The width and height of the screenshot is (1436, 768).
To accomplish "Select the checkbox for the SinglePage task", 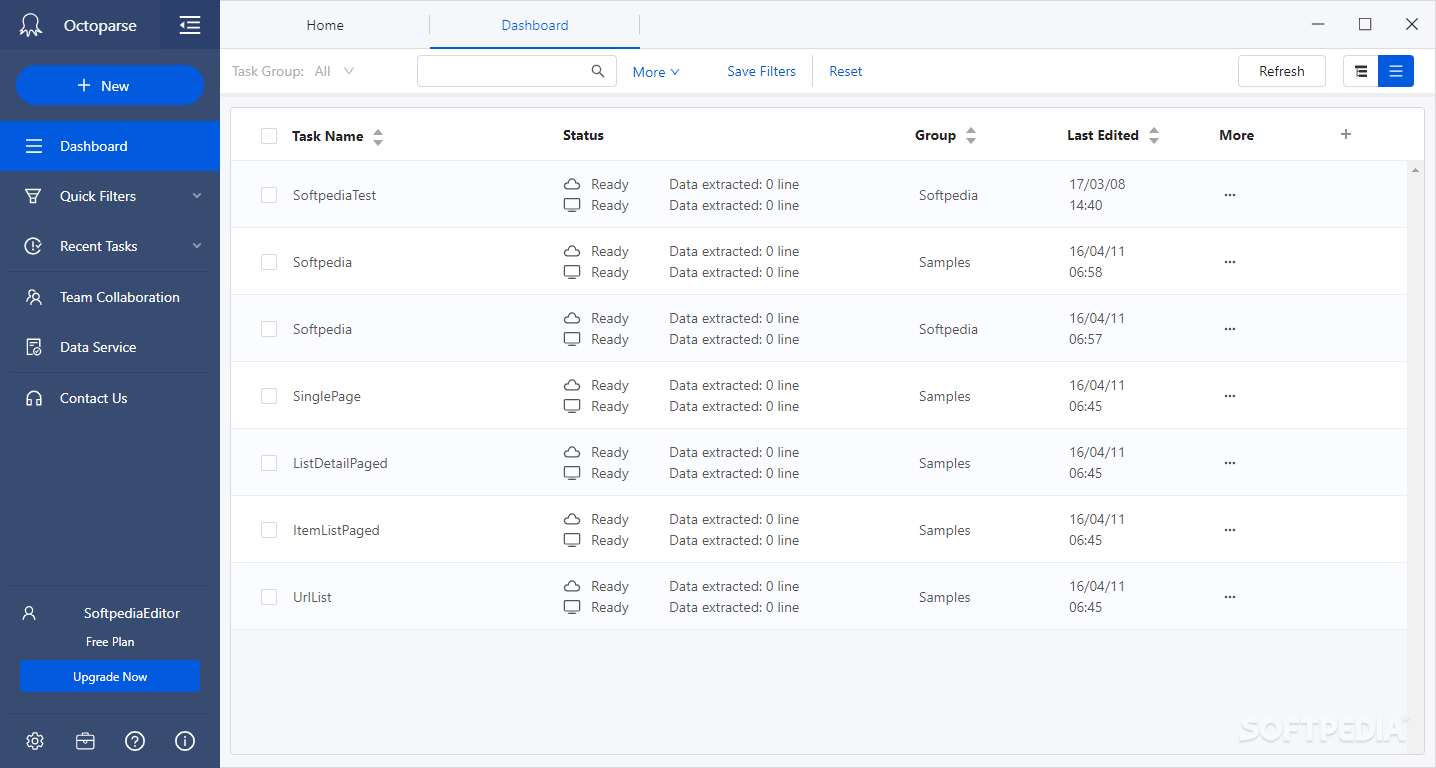I will pos(268,395).
